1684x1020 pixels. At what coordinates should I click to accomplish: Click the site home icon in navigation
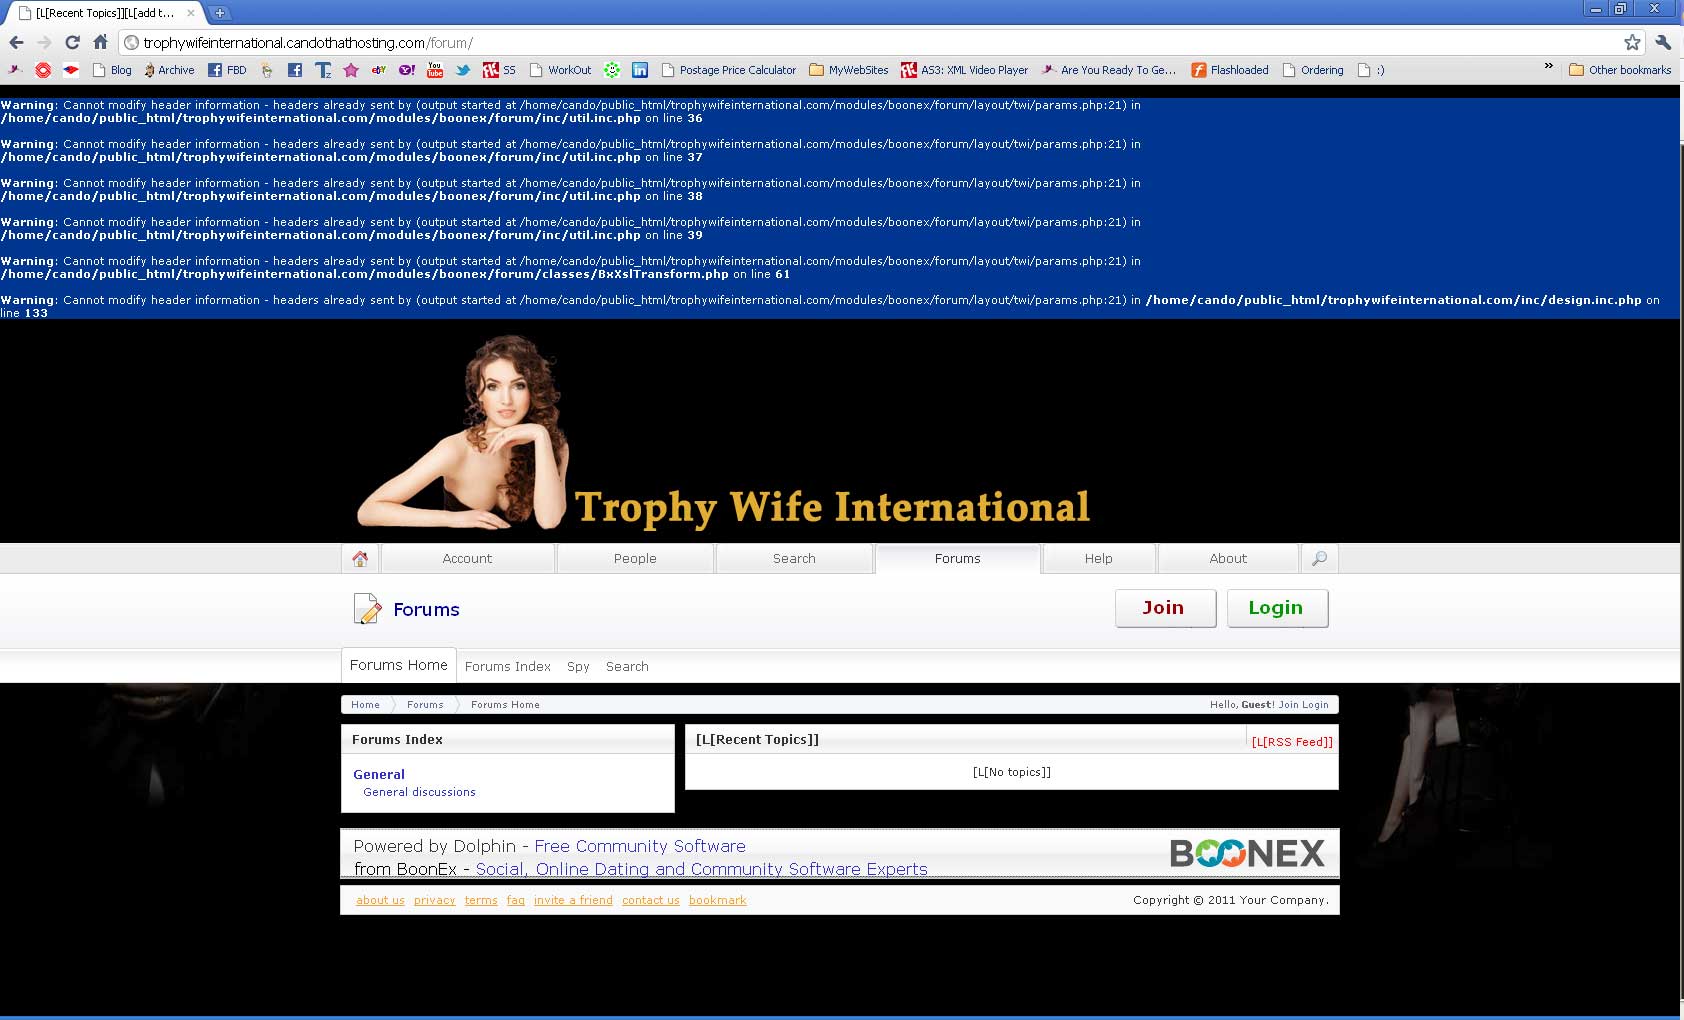click(360, 559)
